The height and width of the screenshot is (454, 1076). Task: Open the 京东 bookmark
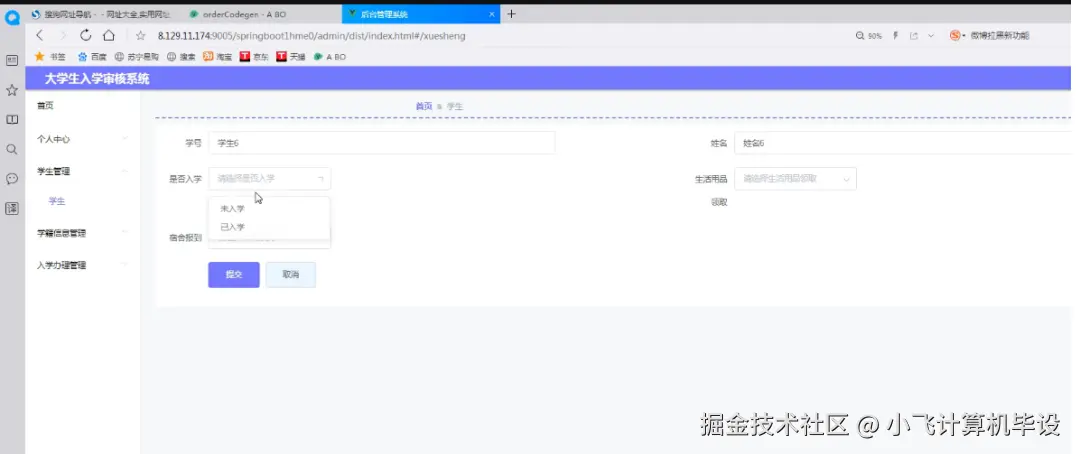(254, 57)
